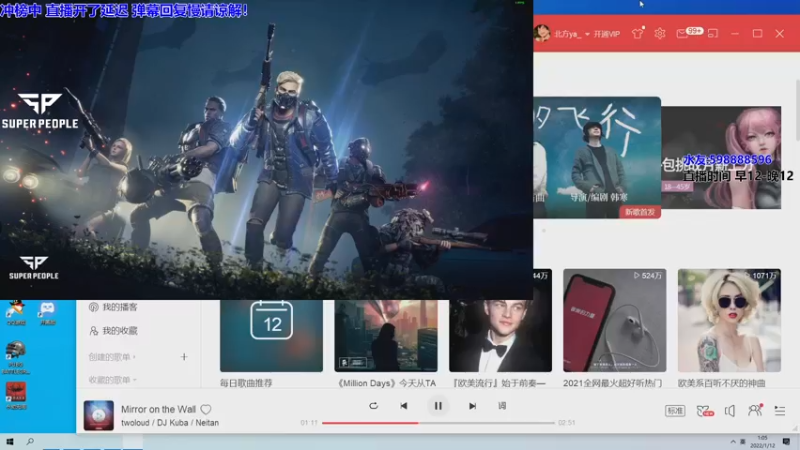Add a new playlist with plus icon
The image size is (800, 450).
184,357
